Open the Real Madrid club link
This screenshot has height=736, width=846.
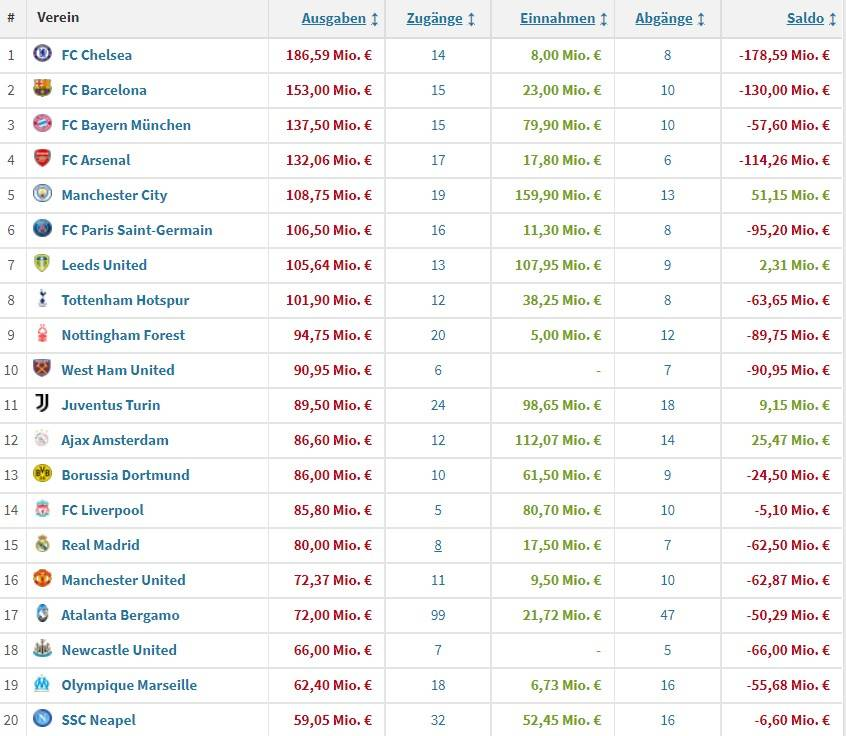(x=100, y=546)
